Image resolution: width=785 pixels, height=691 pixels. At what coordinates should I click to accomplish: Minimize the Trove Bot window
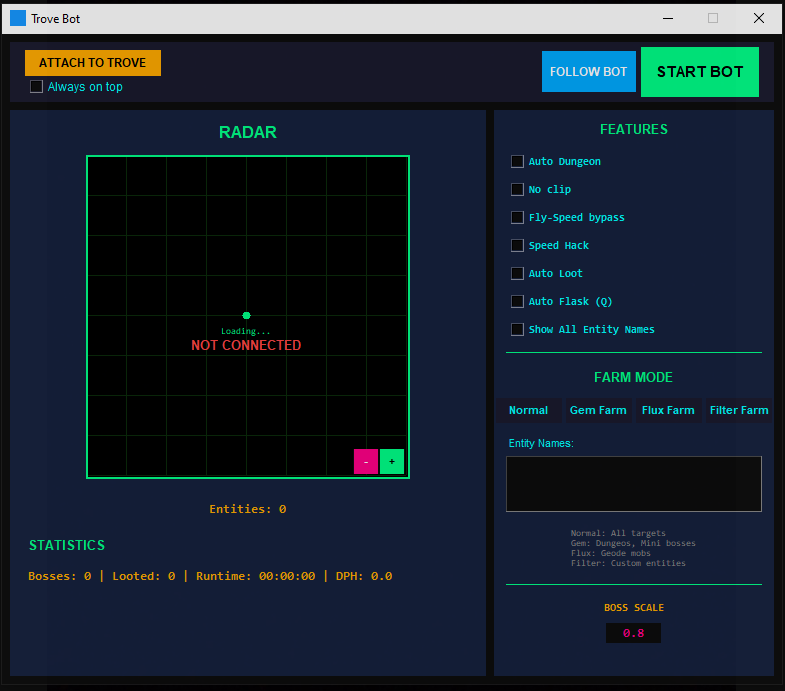[x=668, y=19]
